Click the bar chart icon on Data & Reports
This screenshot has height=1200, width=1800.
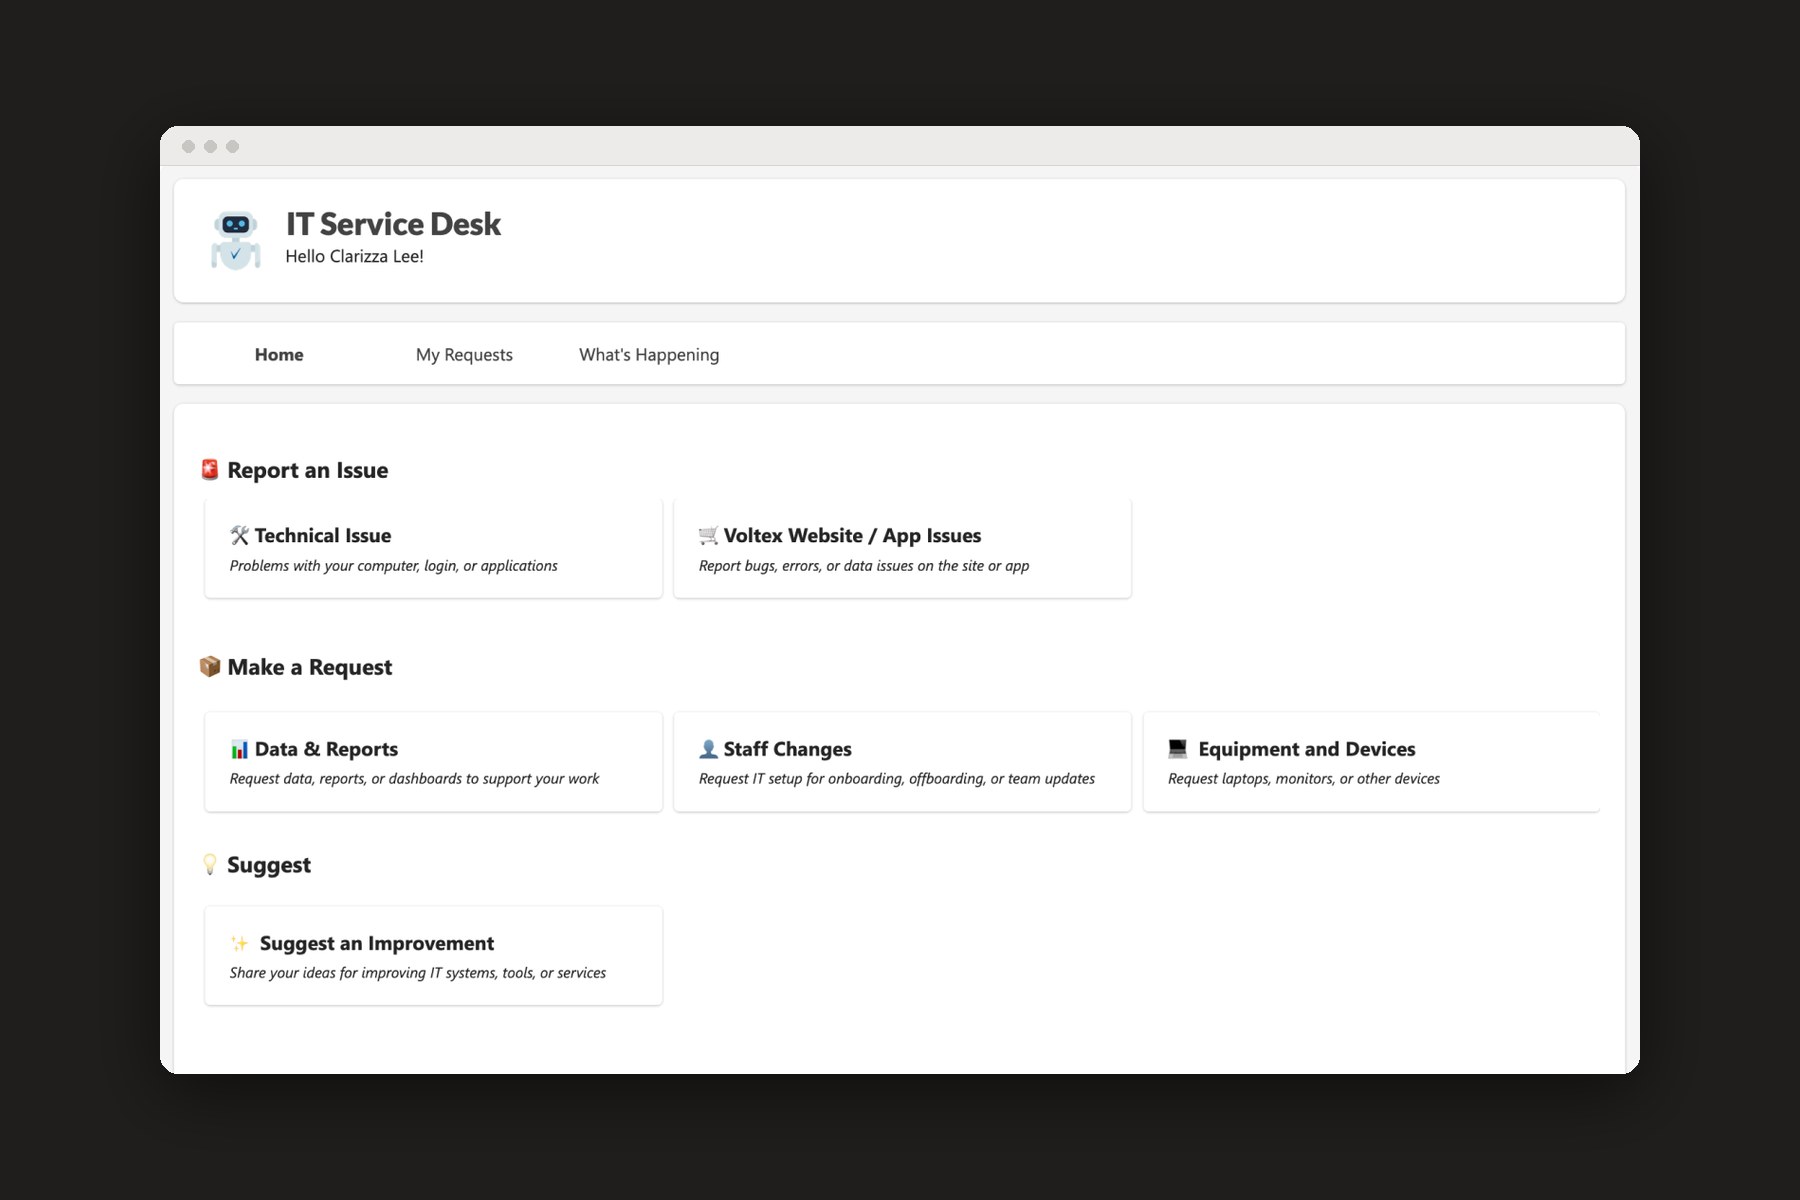coord(239,749)
